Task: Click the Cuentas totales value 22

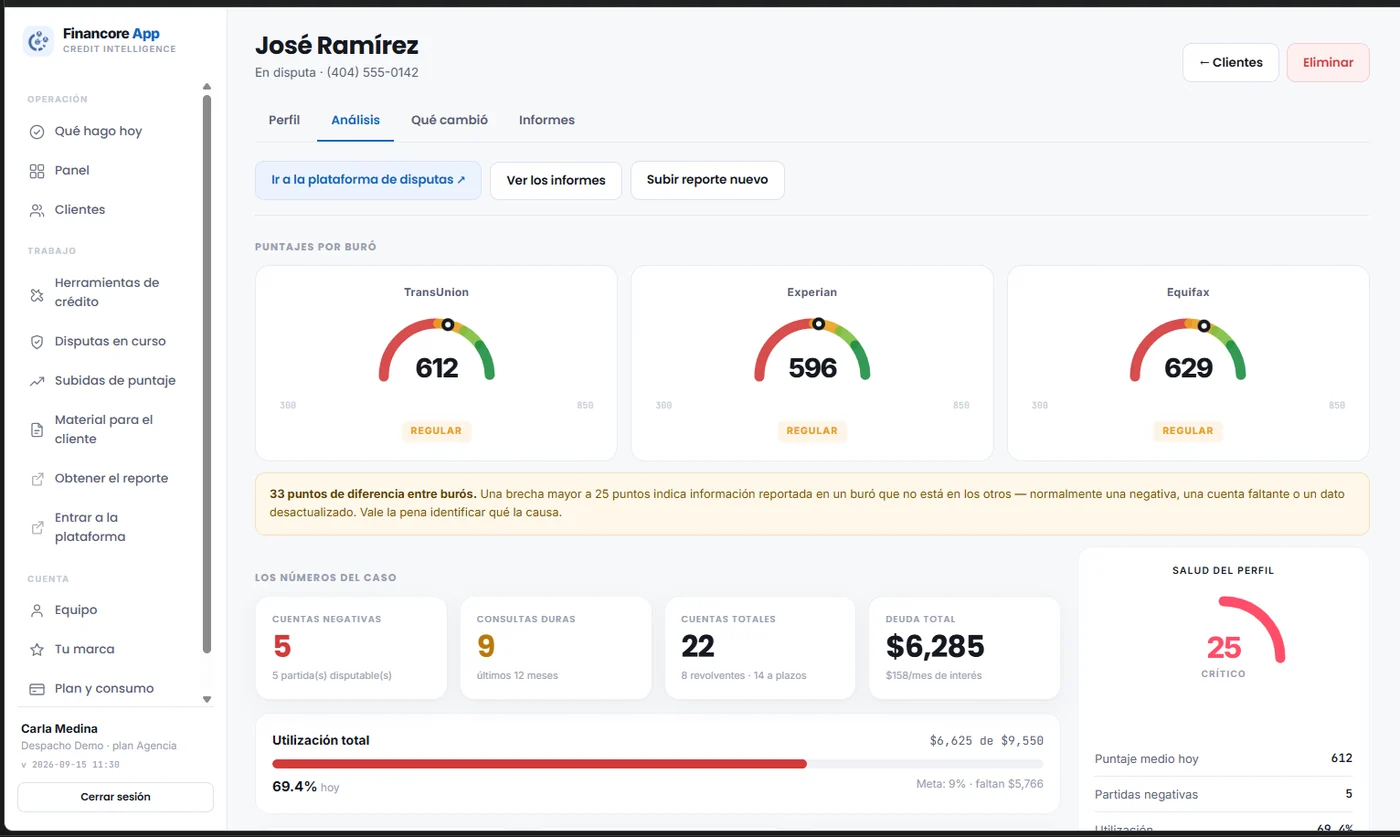Action: (x=698, y=647)
